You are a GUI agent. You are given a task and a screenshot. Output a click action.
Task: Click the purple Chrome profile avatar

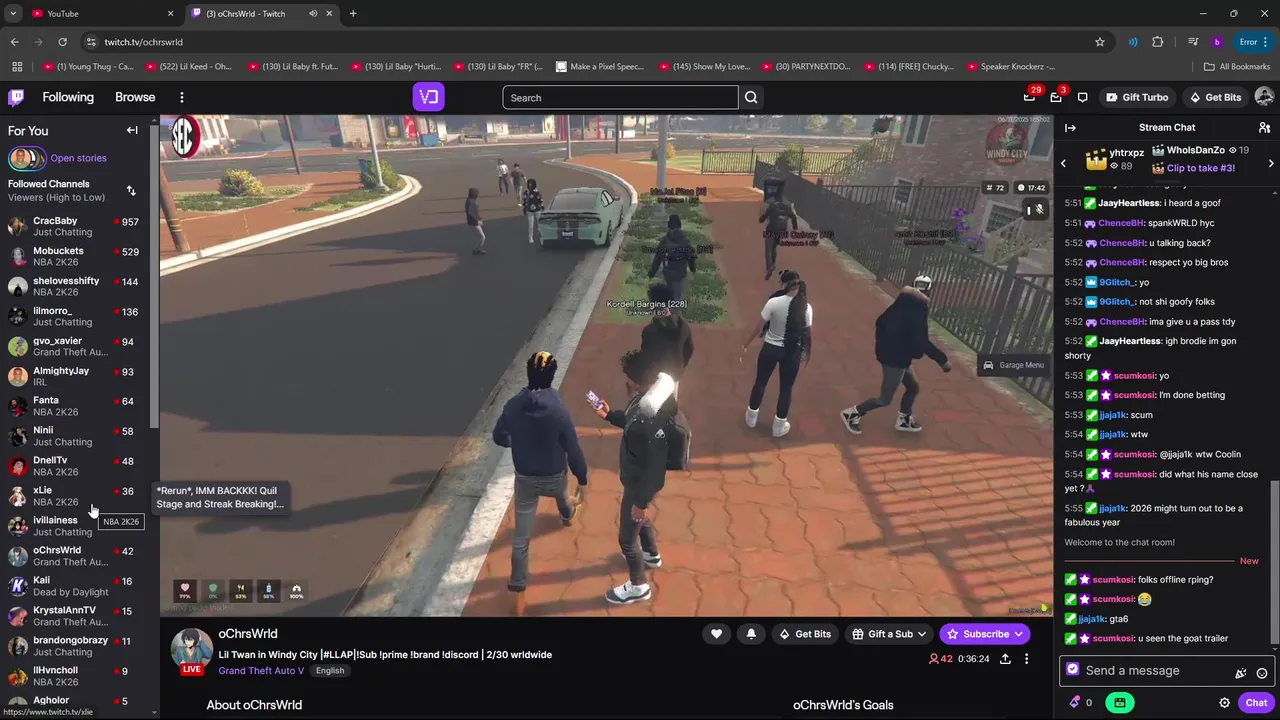[1217, 42]
